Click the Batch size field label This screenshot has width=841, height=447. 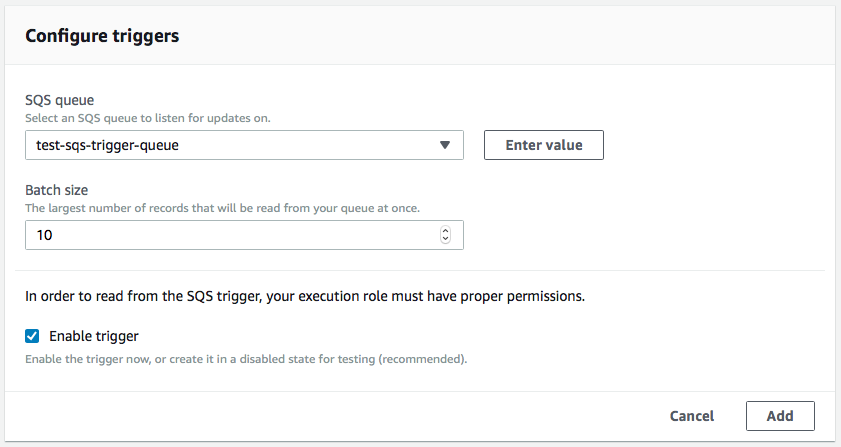(x=56, y=190)
